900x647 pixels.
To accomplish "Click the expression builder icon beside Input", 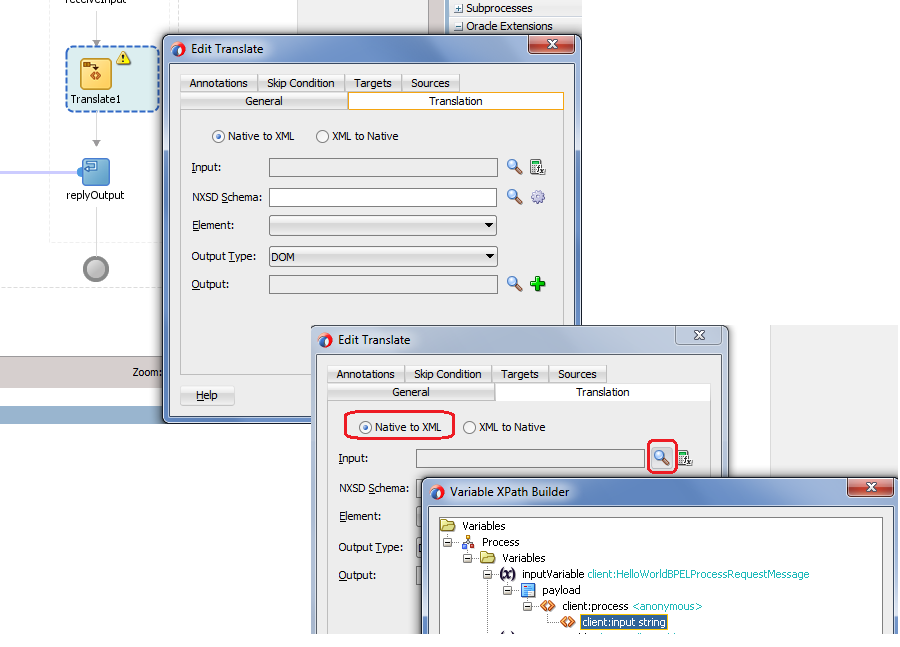I will tap(537, 167).
